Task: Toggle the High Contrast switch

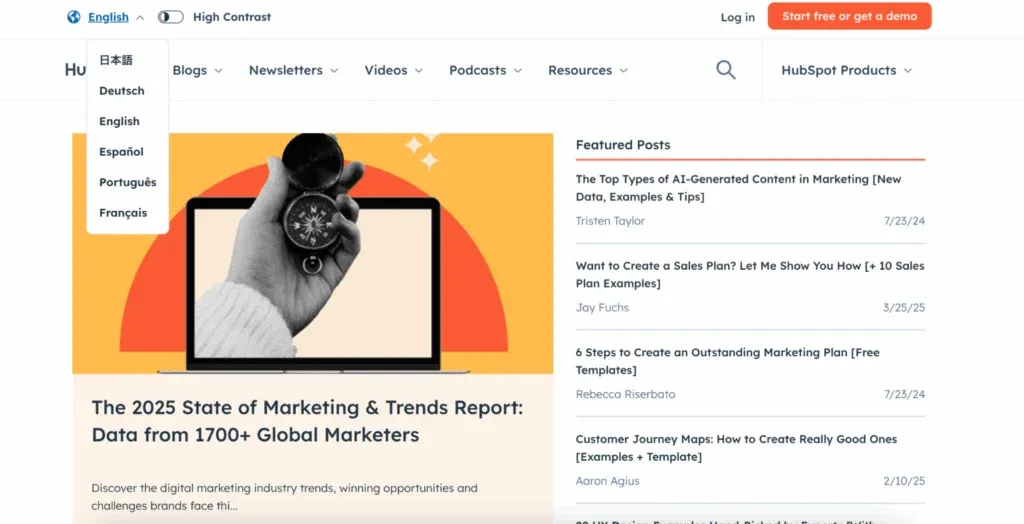Action: 171,17
